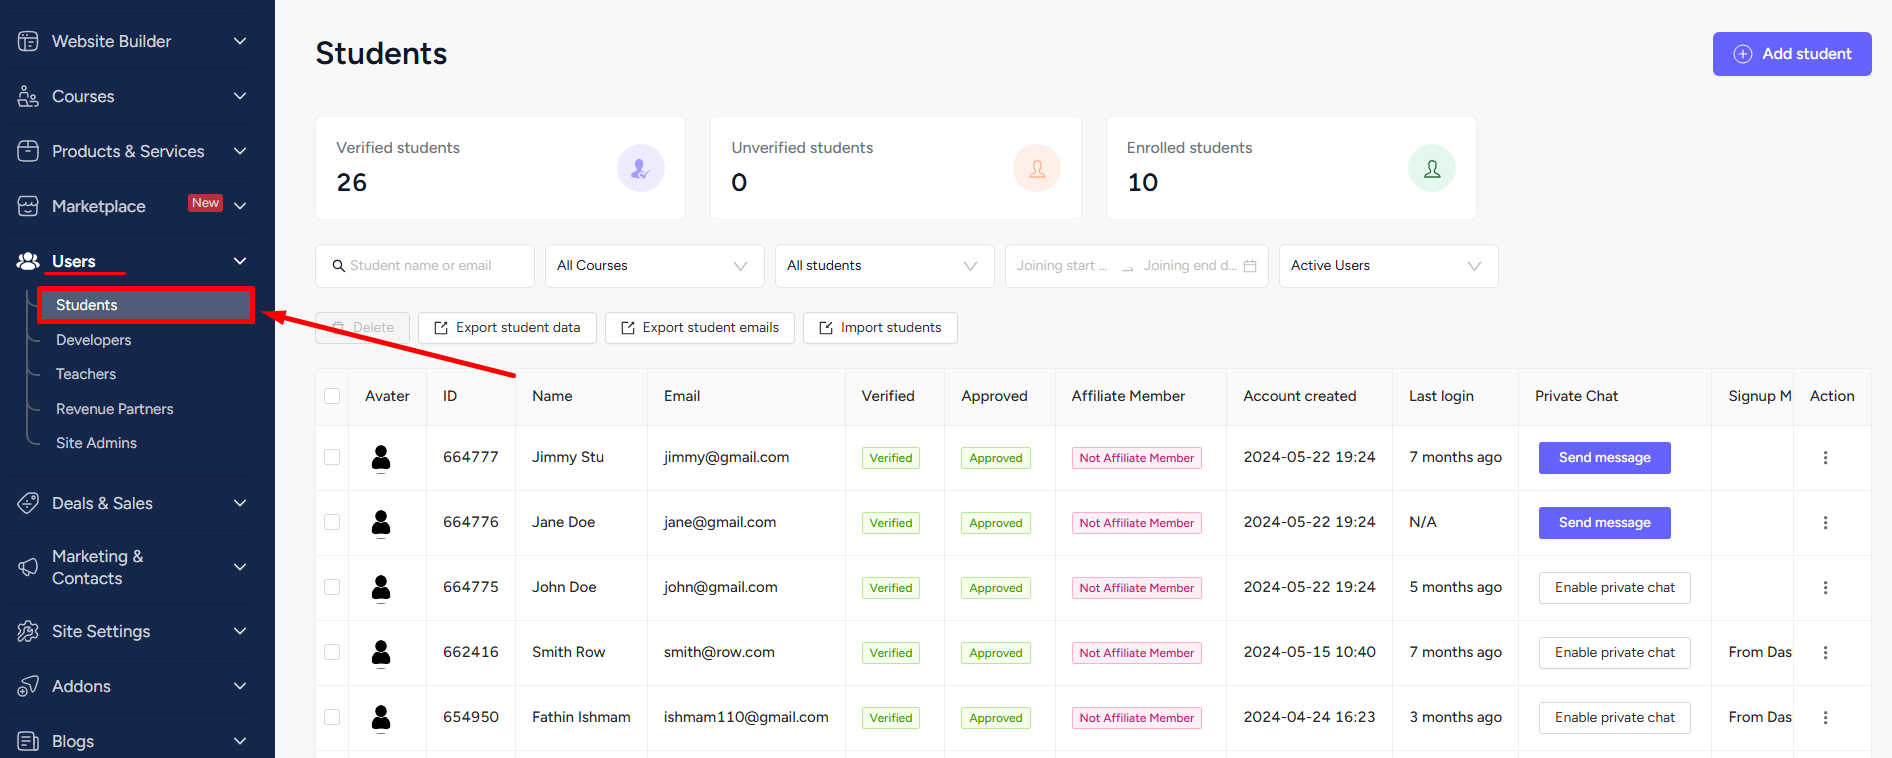Click the Deals & Sales tag icon
The height and width of the screenshot is (758, 1892).
coord(28,503)
